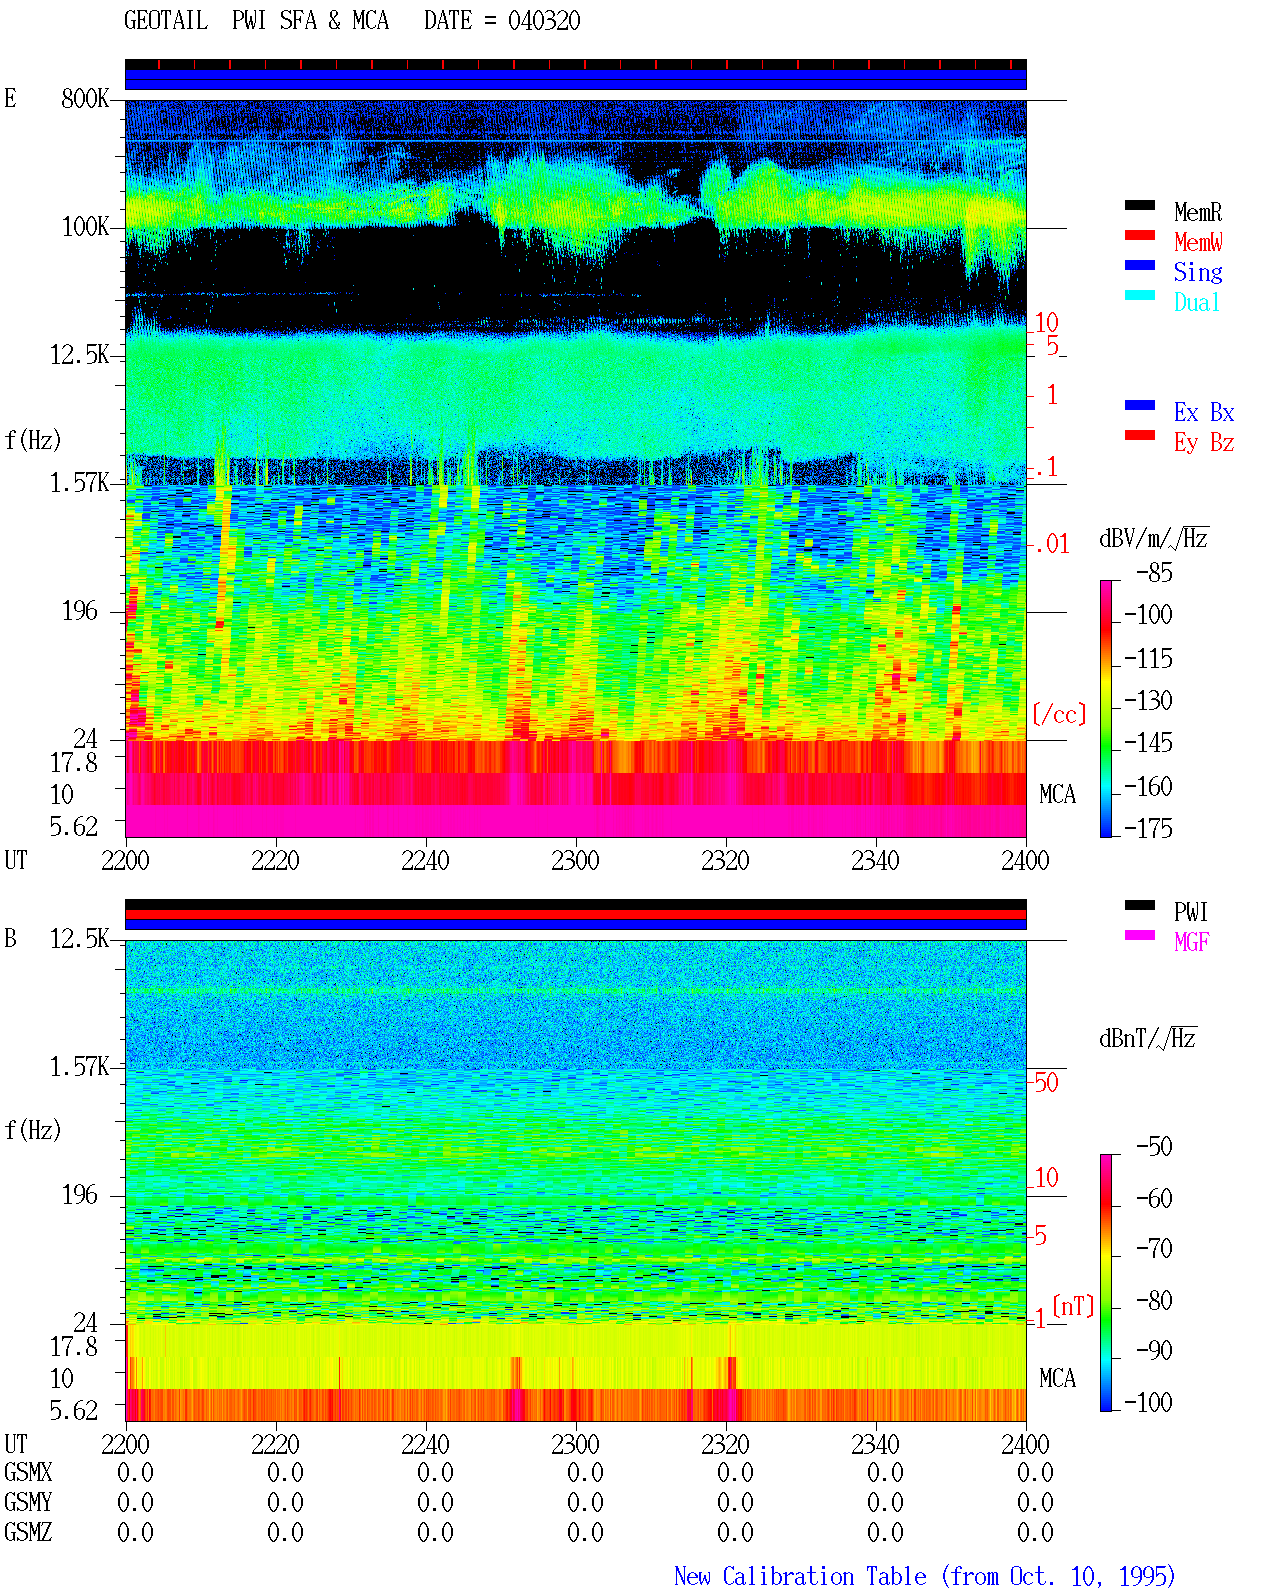Click the magenta 5.62 Hz MCA band in the E panel

575,821
